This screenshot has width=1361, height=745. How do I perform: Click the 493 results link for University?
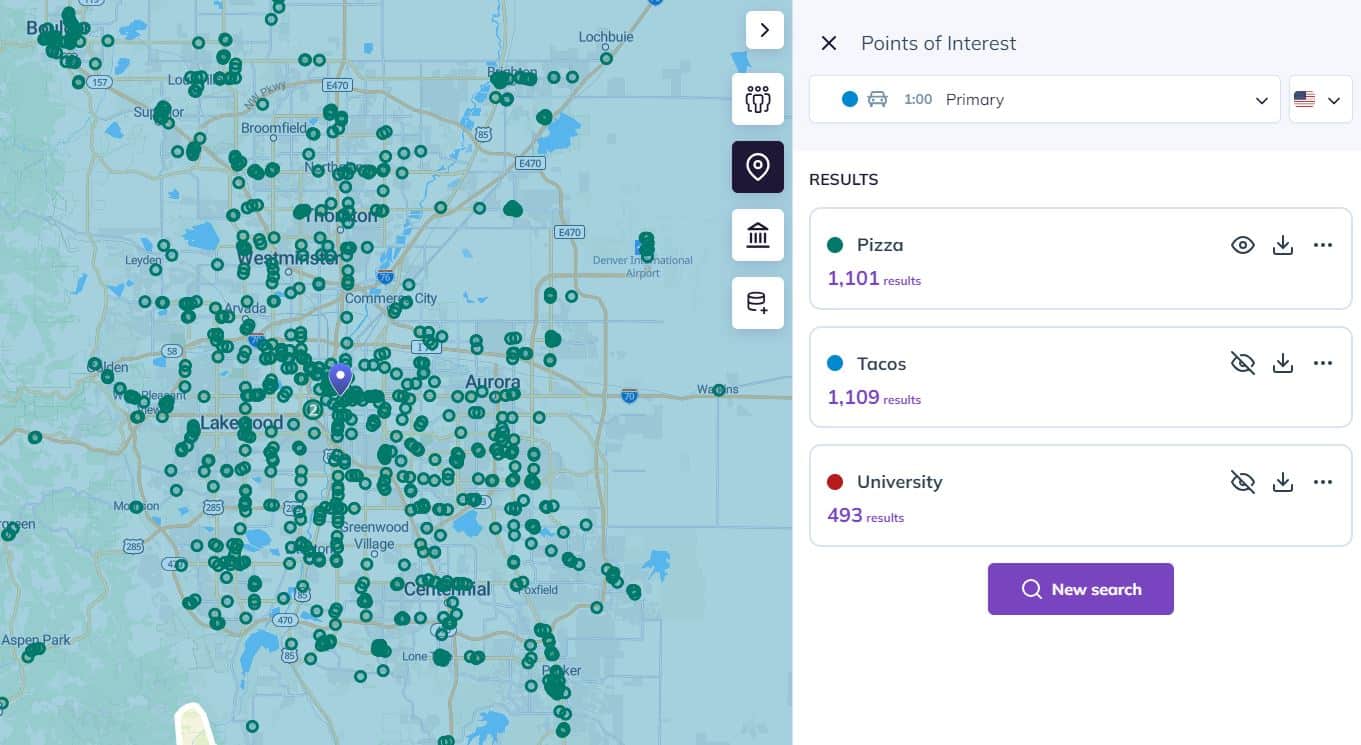pyautogui.click(x=866, y=515)
